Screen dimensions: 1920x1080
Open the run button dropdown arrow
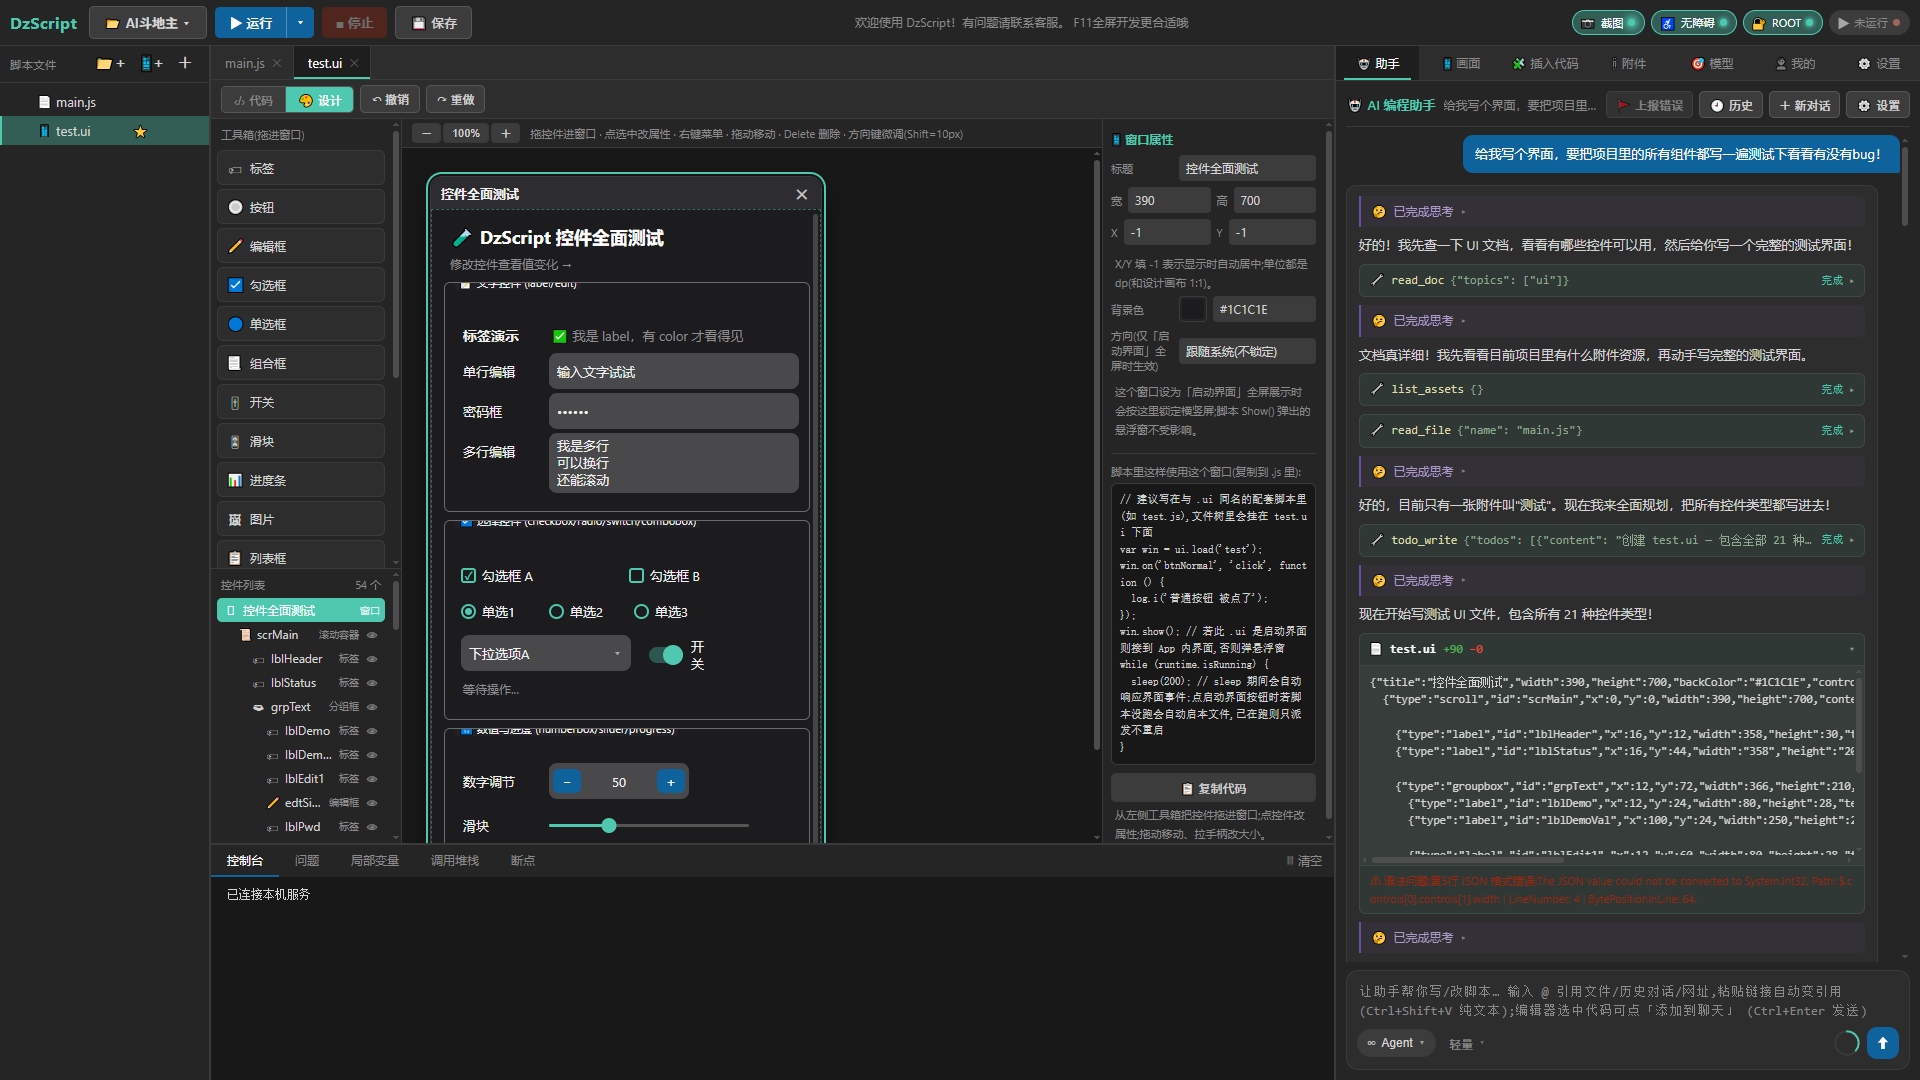(x=300, y=22)
